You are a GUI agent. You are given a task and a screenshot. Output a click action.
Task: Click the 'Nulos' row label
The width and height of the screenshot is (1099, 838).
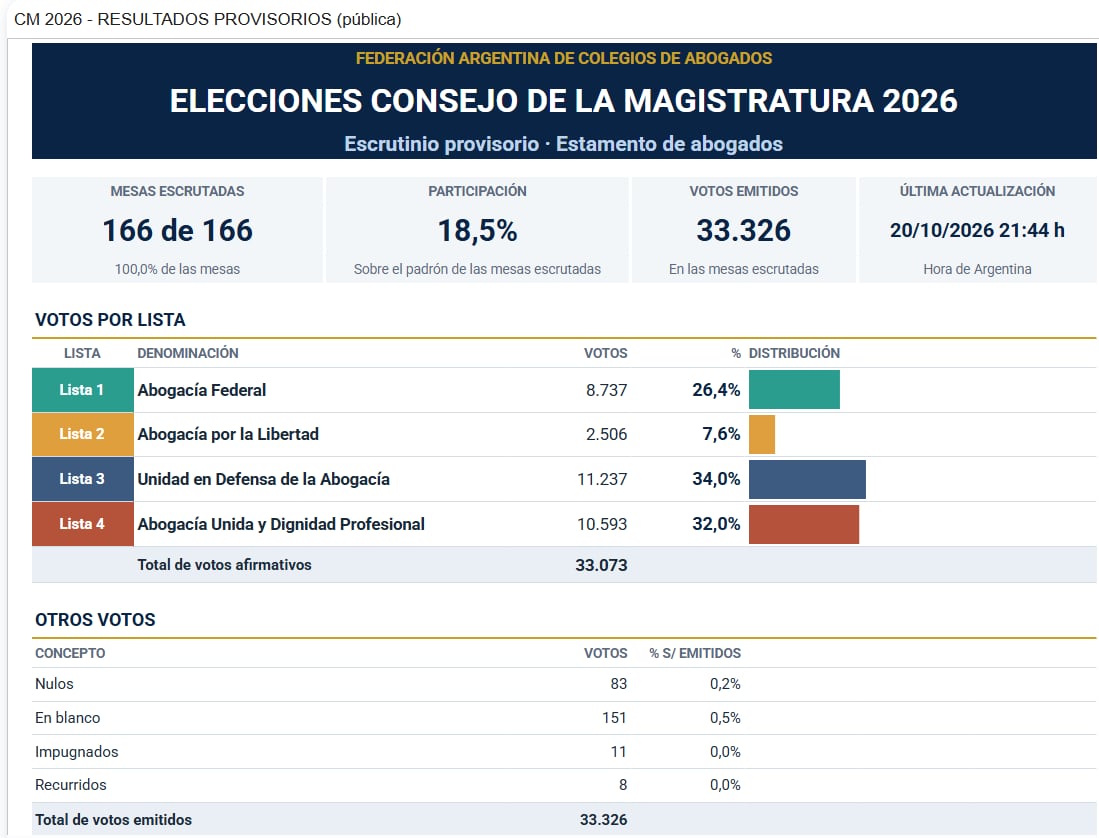pos(54,684)
